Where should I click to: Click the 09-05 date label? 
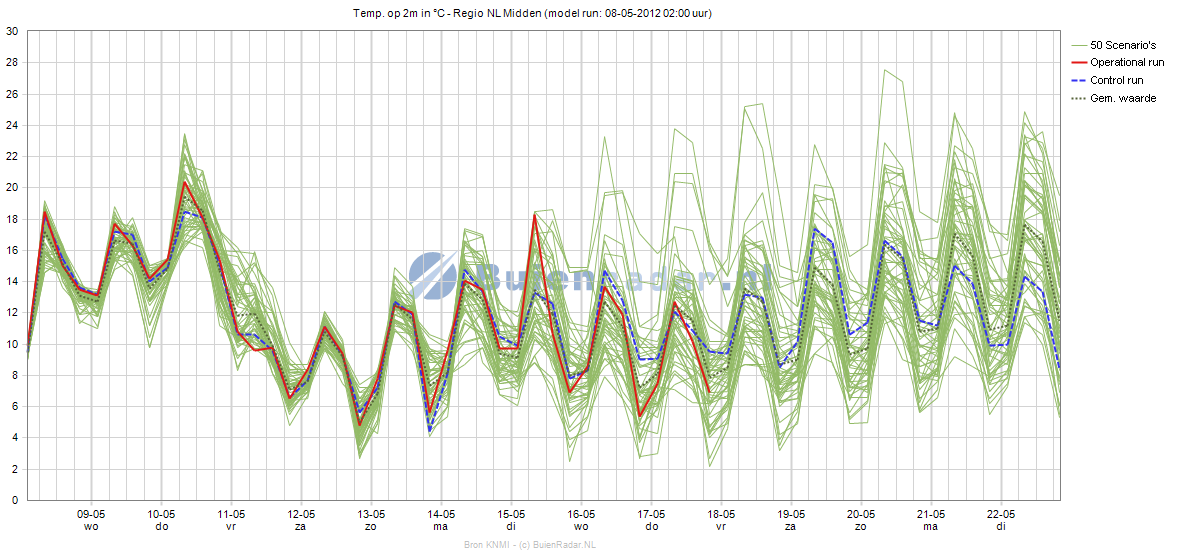(91, 515)
